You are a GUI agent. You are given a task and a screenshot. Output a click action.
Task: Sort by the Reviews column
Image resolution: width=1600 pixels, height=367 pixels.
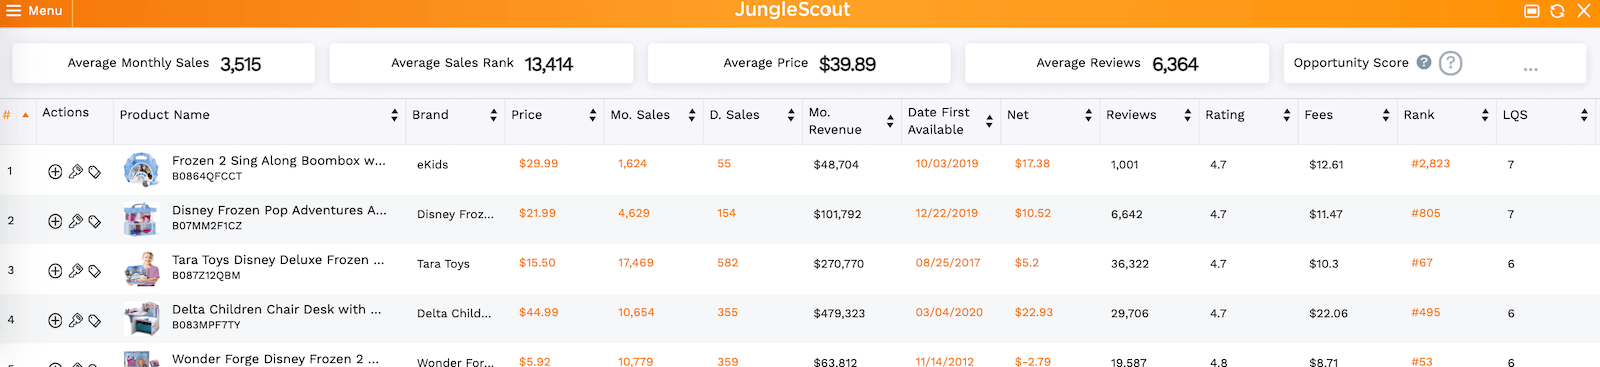1187,115
